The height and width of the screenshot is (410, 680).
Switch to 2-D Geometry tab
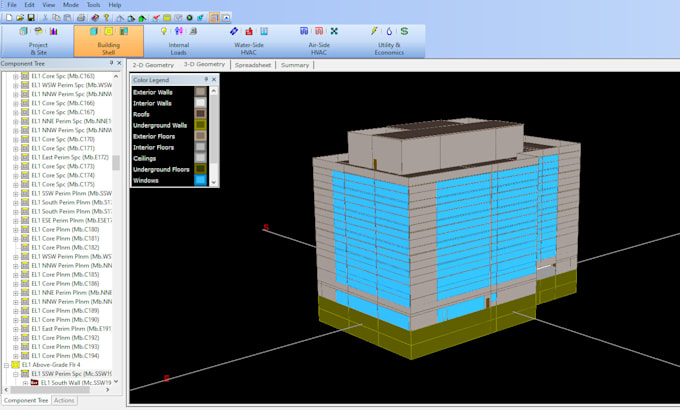(x=153, y=65)
